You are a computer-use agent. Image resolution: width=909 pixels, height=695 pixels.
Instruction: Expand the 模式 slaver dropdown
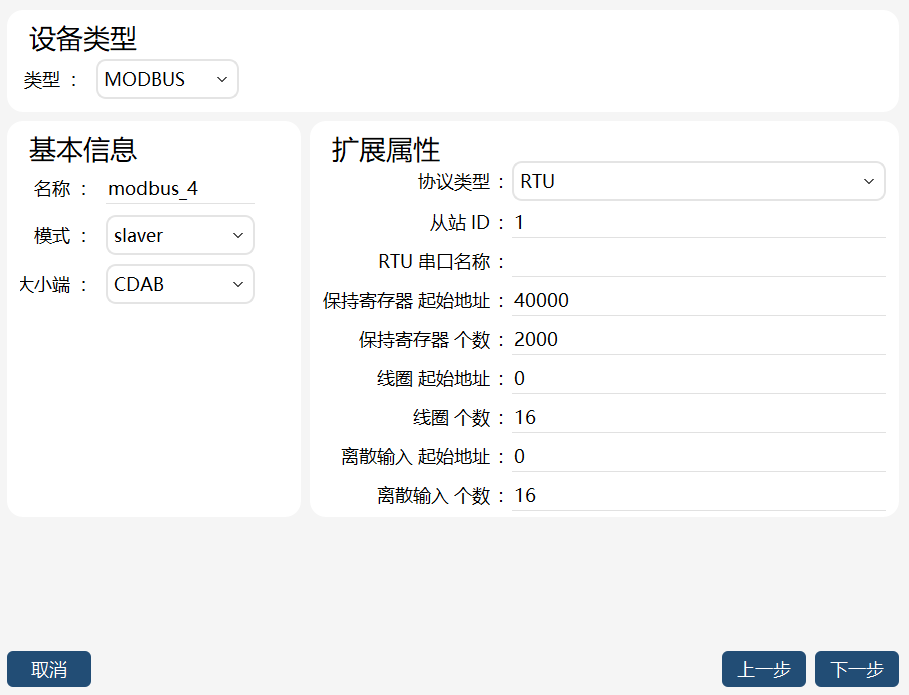pos(180,235)
